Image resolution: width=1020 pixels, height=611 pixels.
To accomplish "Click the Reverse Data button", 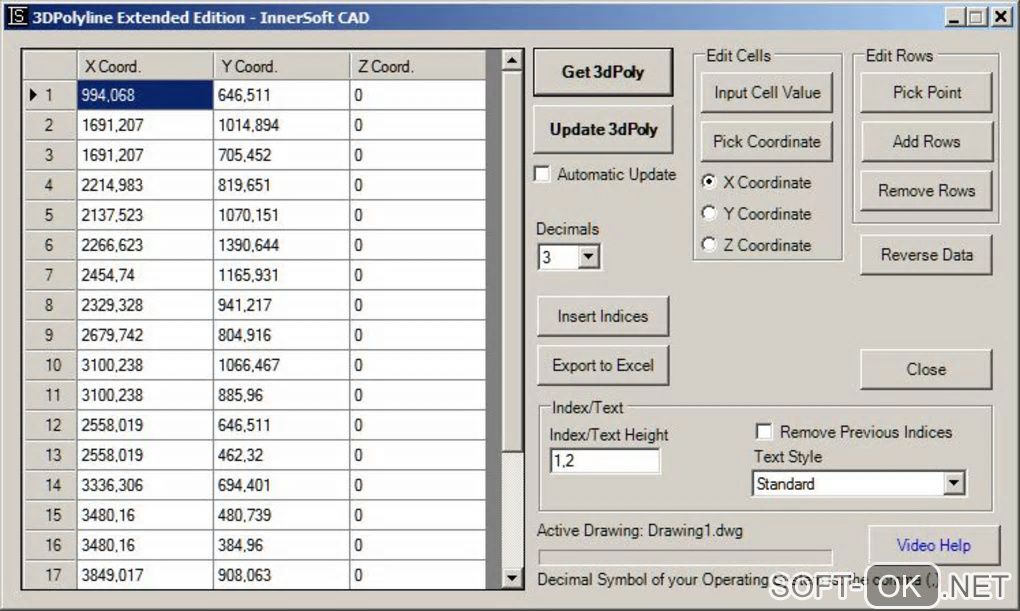I will click(x=926, y=255).
